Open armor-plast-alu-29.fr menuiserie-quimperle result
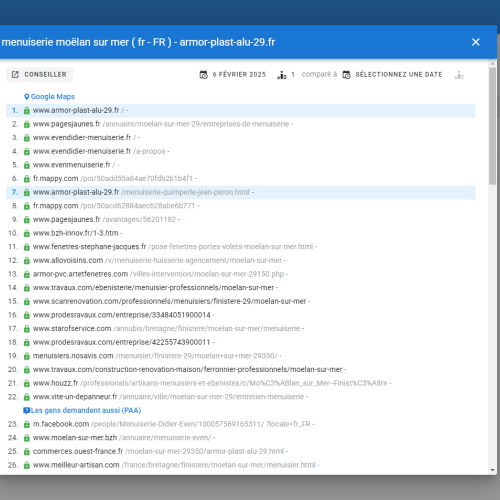 143,192
